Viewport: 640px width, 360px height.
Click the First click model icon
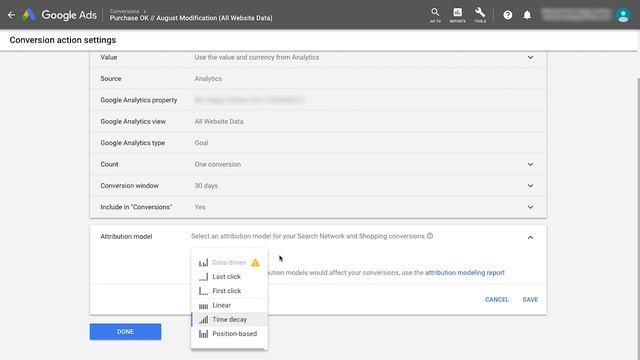point(203,291)
